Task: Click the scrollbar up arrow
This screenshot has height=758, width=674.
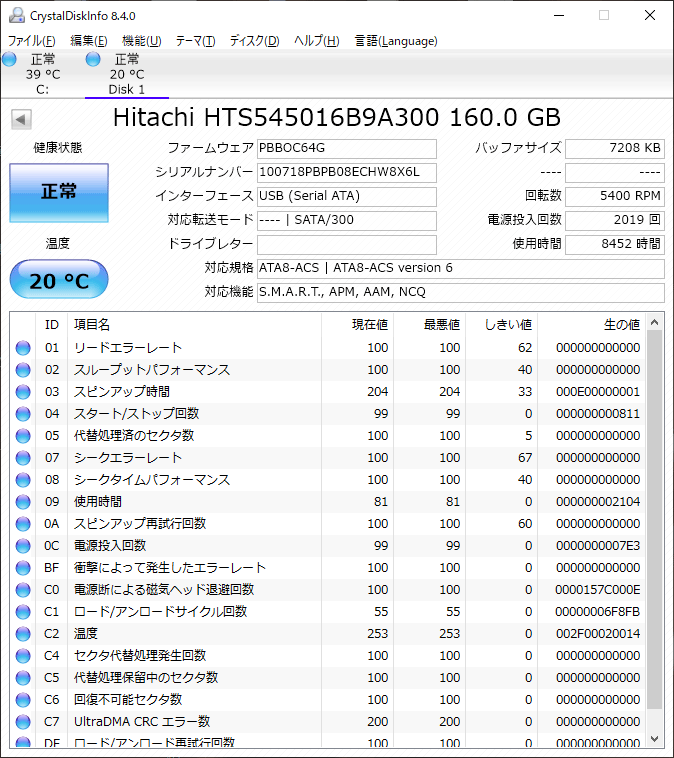Action: [655, 322]
